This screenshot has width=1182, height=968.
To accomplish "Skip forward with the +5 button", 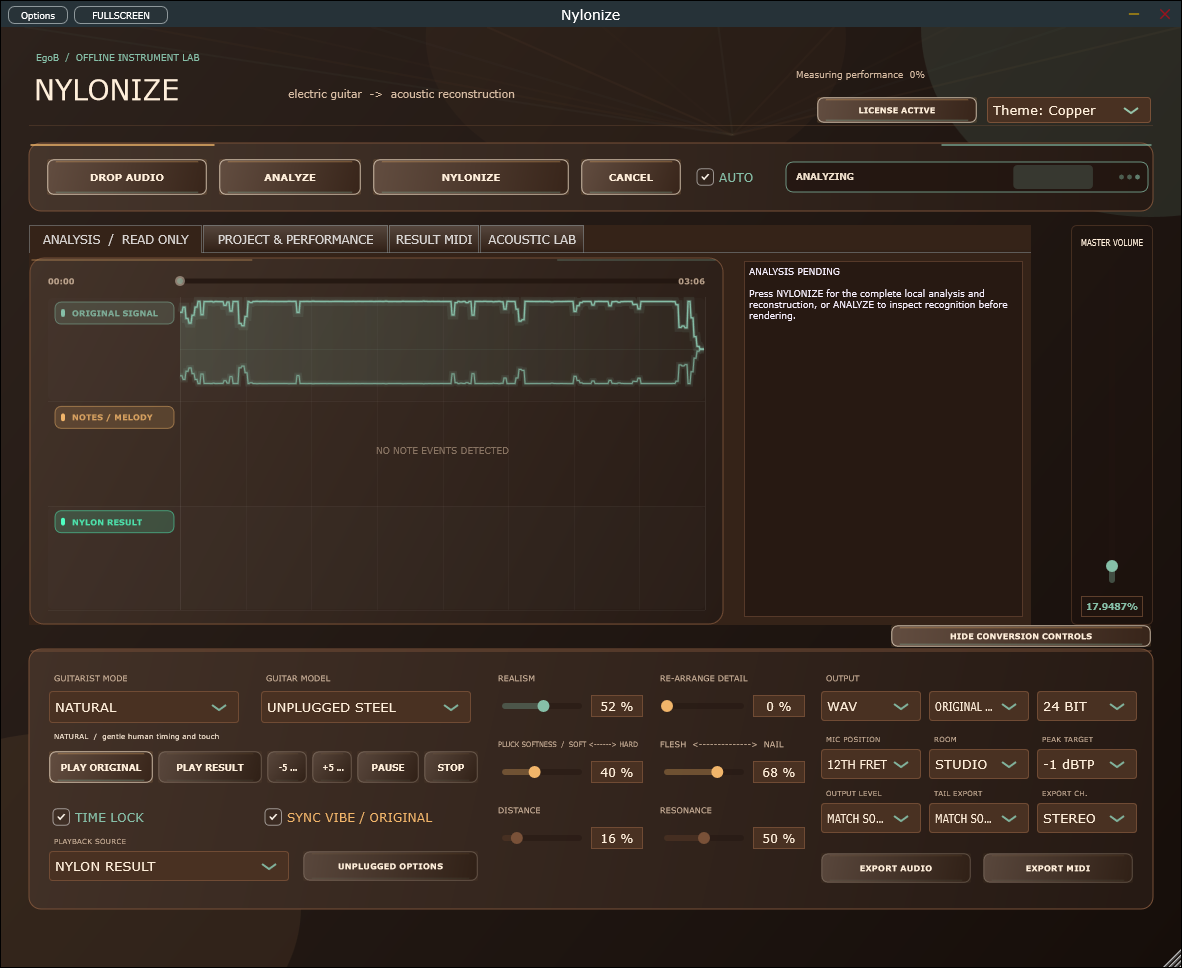I will [x=332, y=767].
